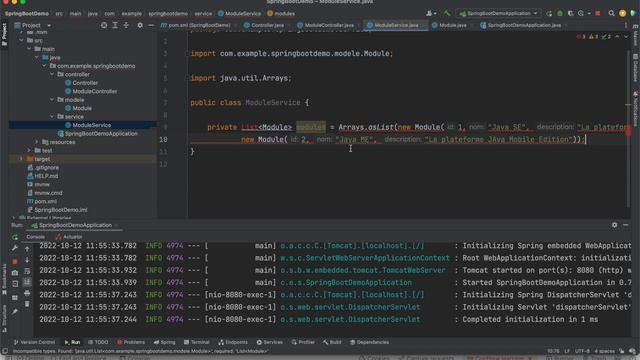This screenshot has height=360, width=640.
Task: Toggle the Project tool window side button
Action: pyautogui.click(x=4, y=35)
